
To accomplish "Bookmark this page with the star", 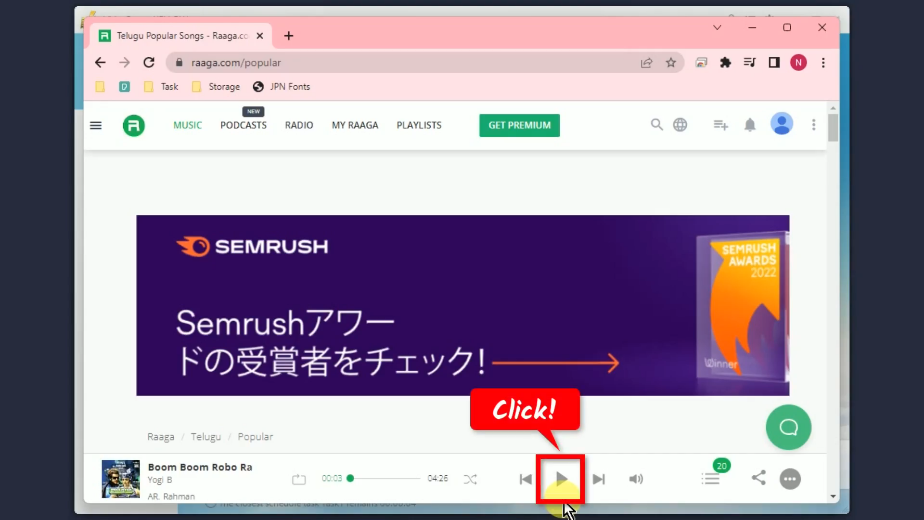I will click(671, 62).
